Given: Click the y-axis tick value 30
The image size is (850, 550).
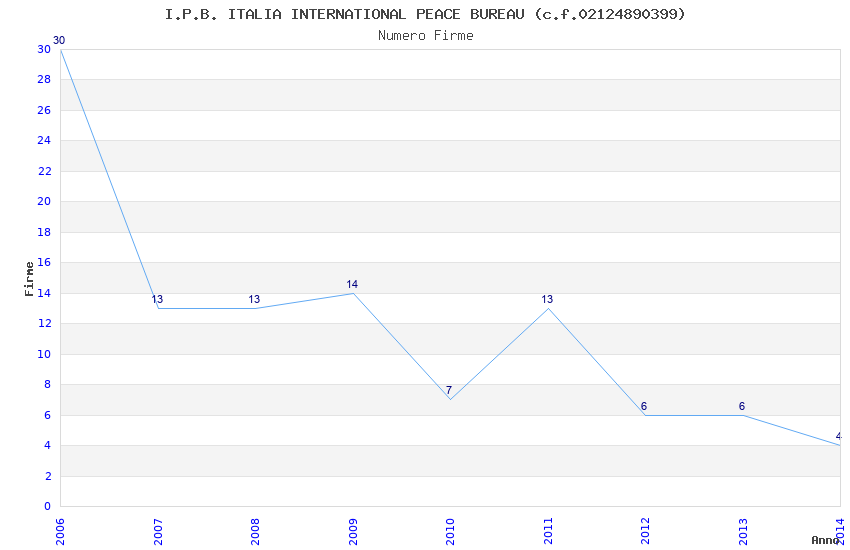Looking at the screenshot, I should [44, 49].
